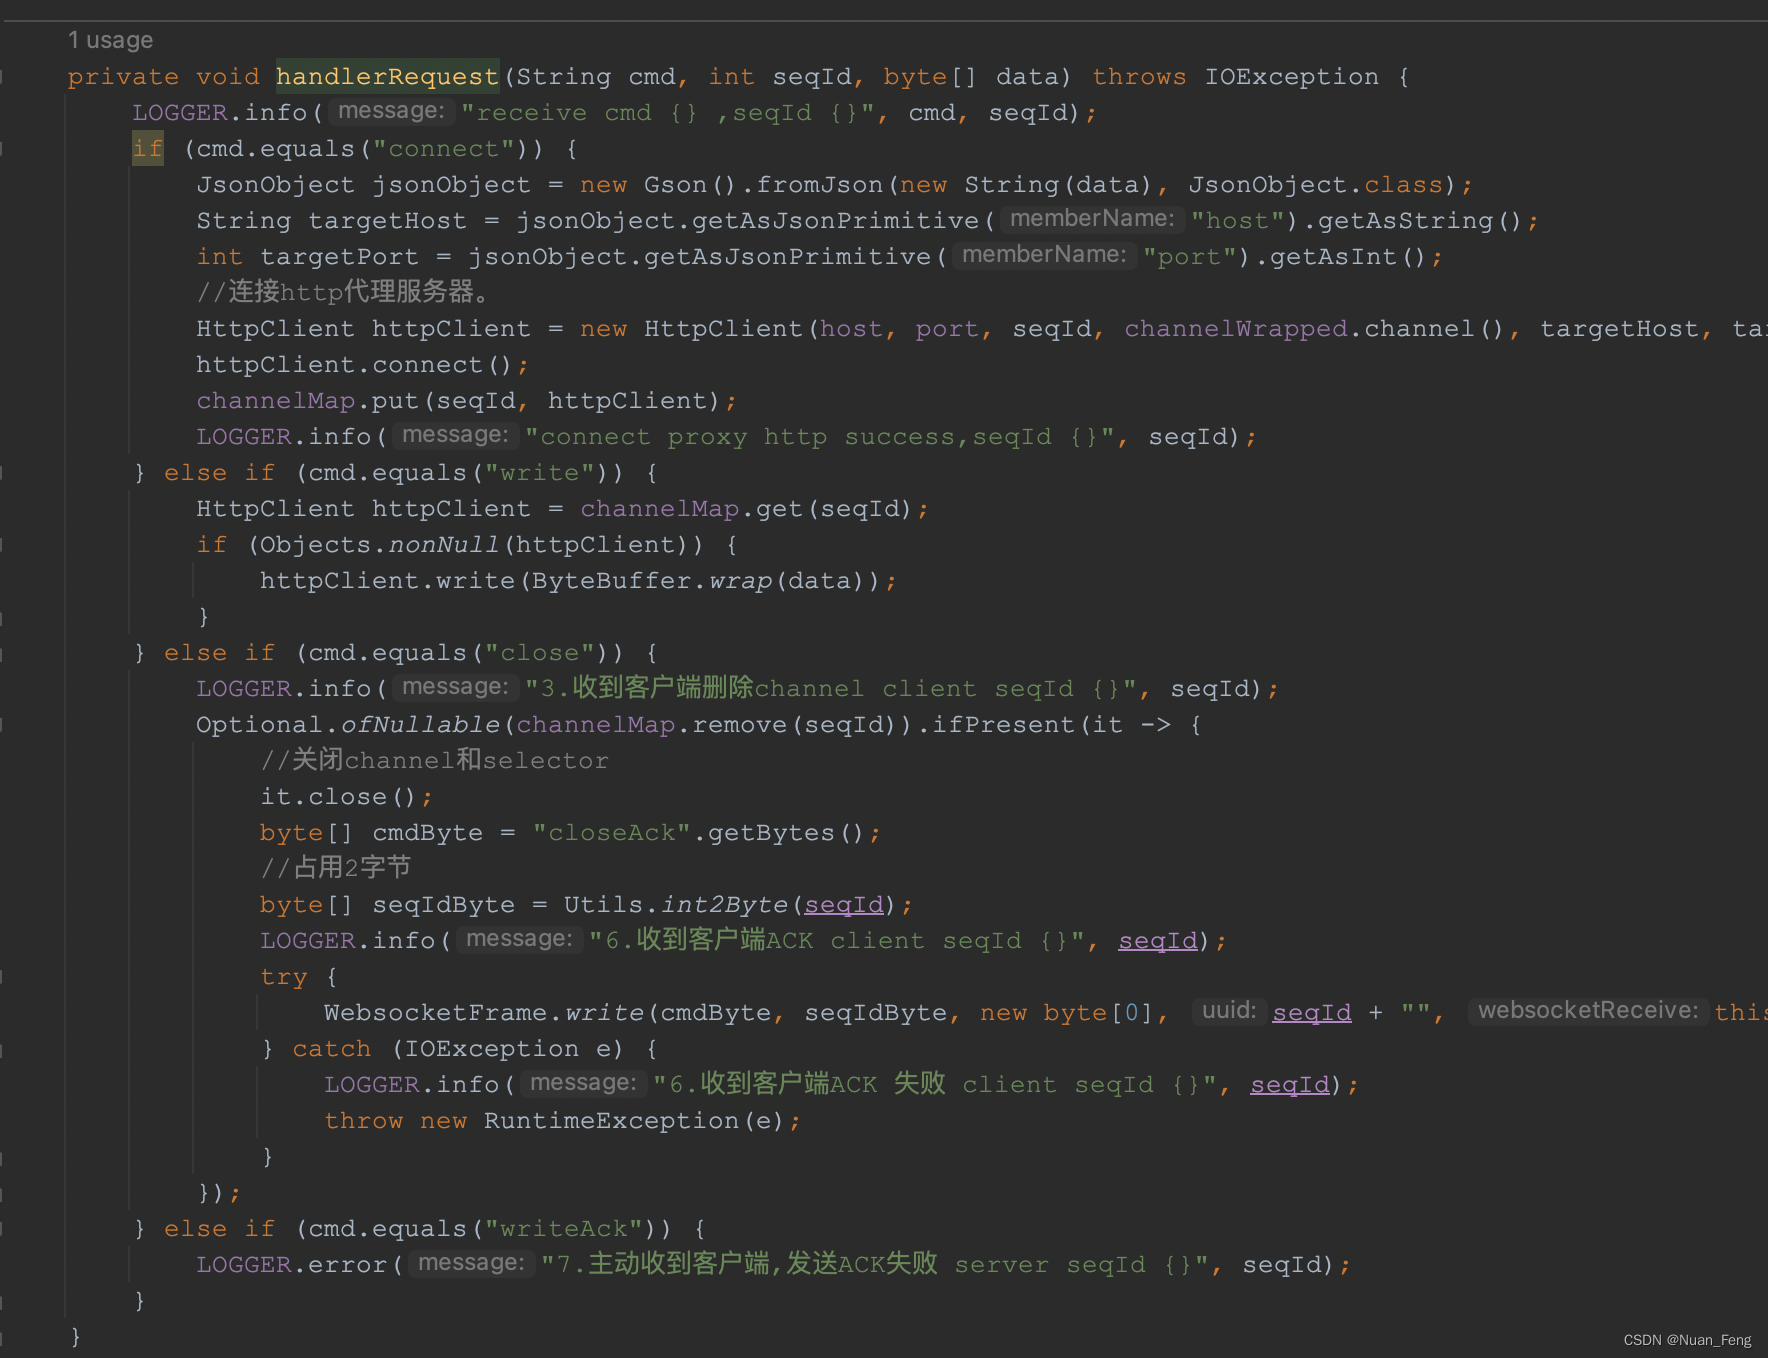
Task: Click the "write" string literal
Action: coord(539,473)
